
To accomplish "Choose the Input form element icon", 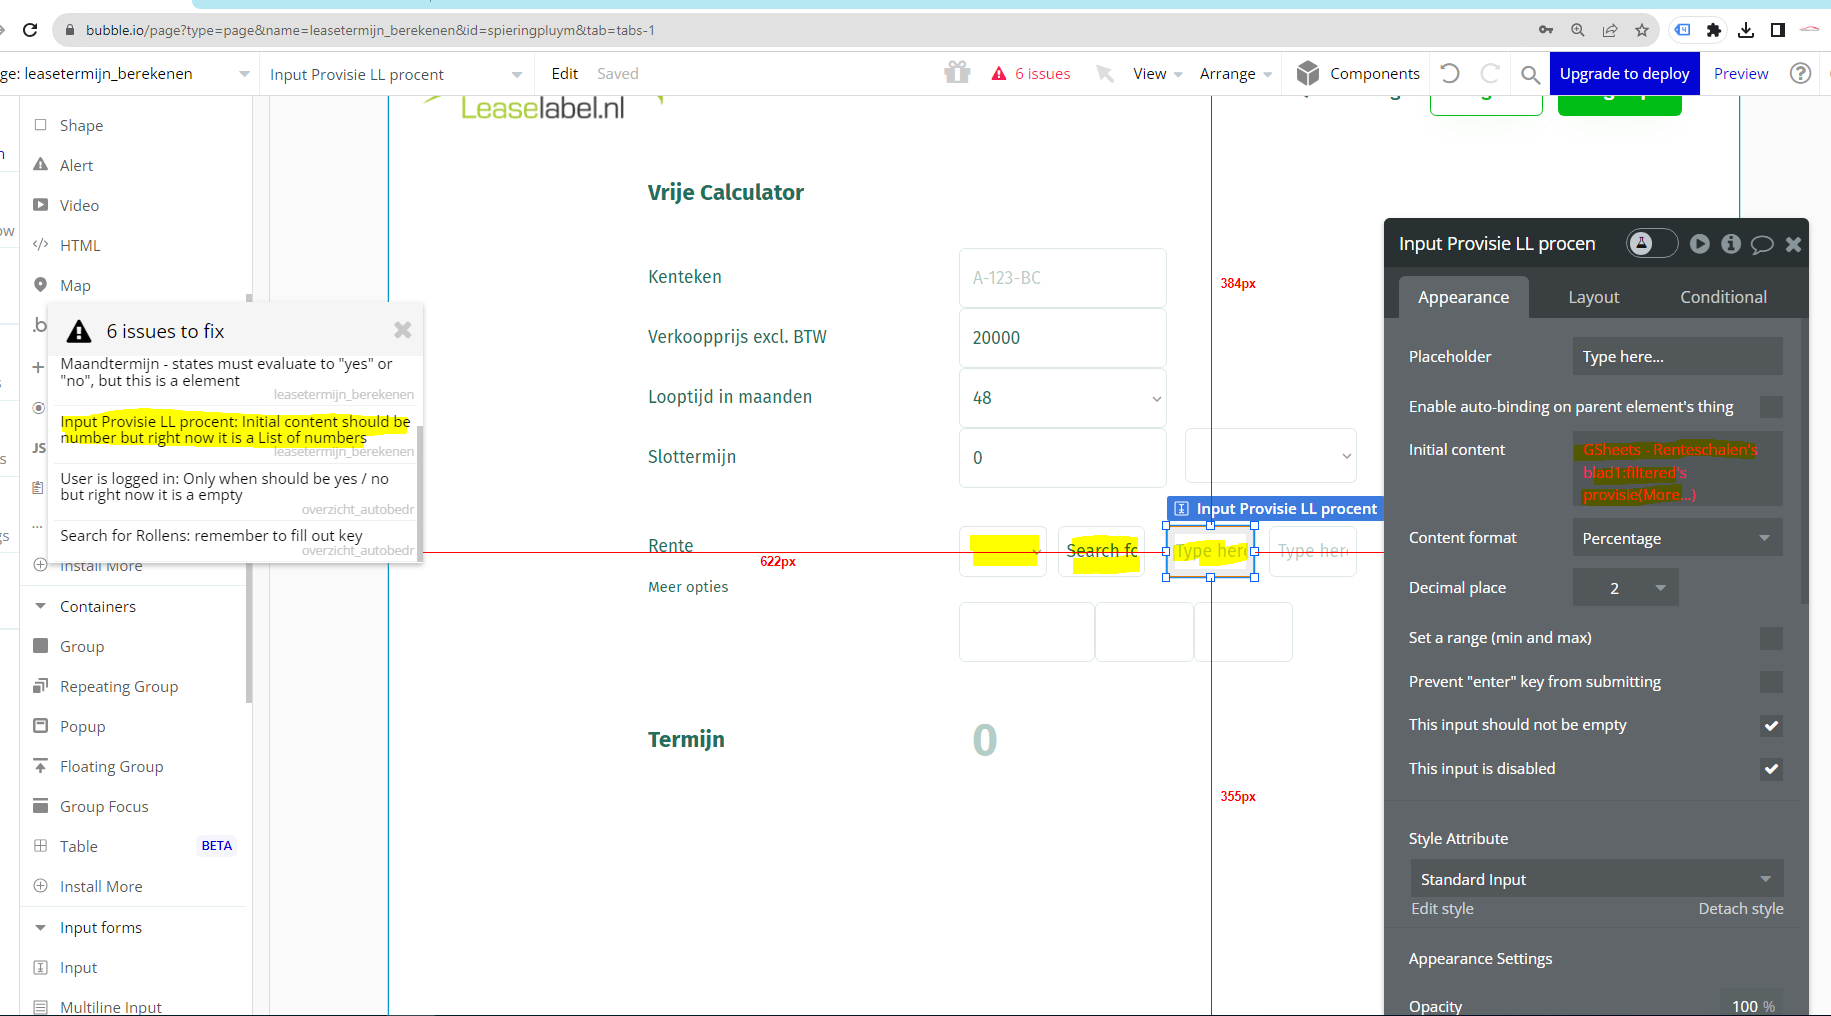I will click(x=41, y=967).
